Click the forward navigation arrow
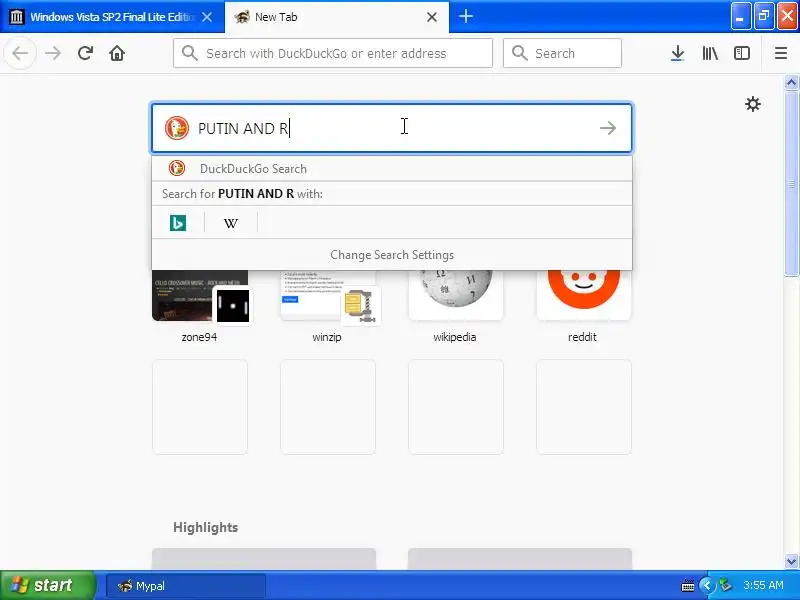Screen dimensions: 800x600 53,53
